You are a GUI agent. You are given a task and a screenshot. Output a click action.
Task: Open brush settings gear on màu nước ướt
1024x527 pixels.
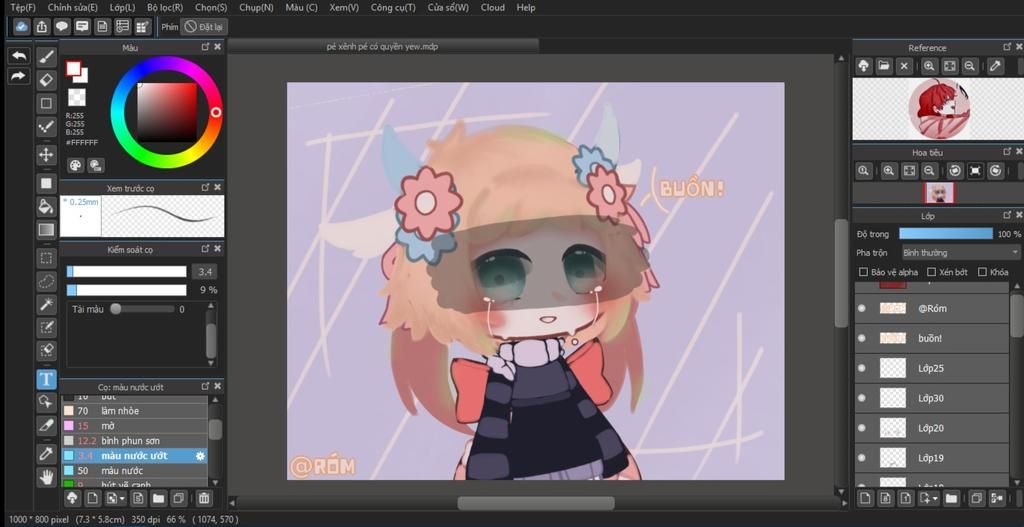(200, 456)
